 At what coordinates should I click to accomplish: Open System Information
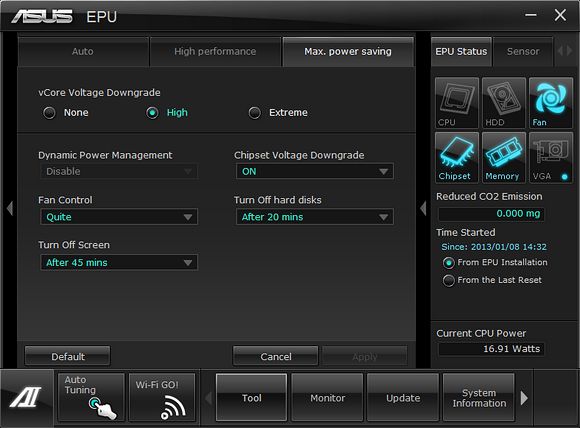click(479, 398)
